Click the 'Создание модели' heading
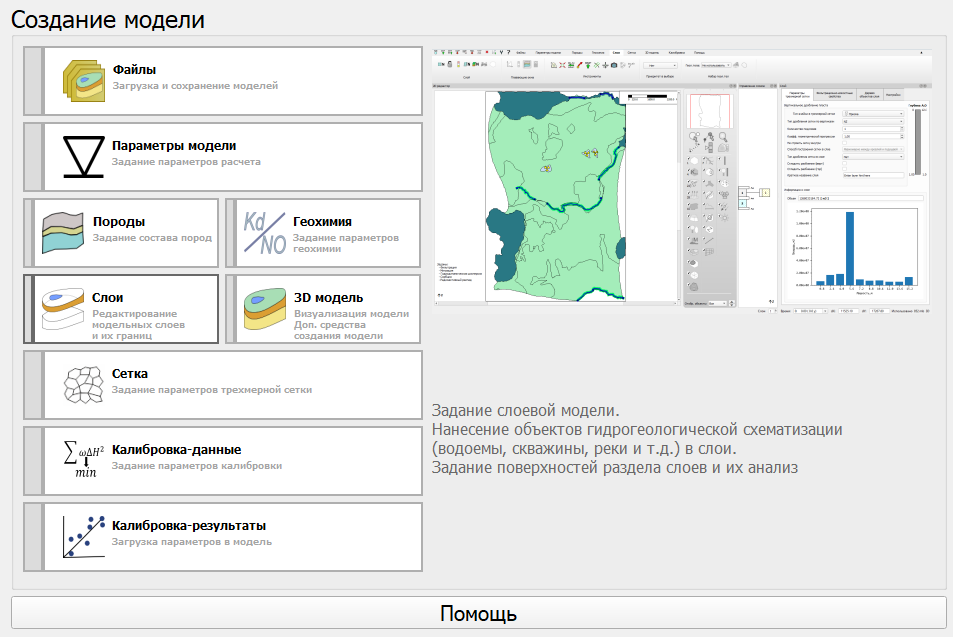This screenshot has width=953, height=637. [x=108, y=19]
